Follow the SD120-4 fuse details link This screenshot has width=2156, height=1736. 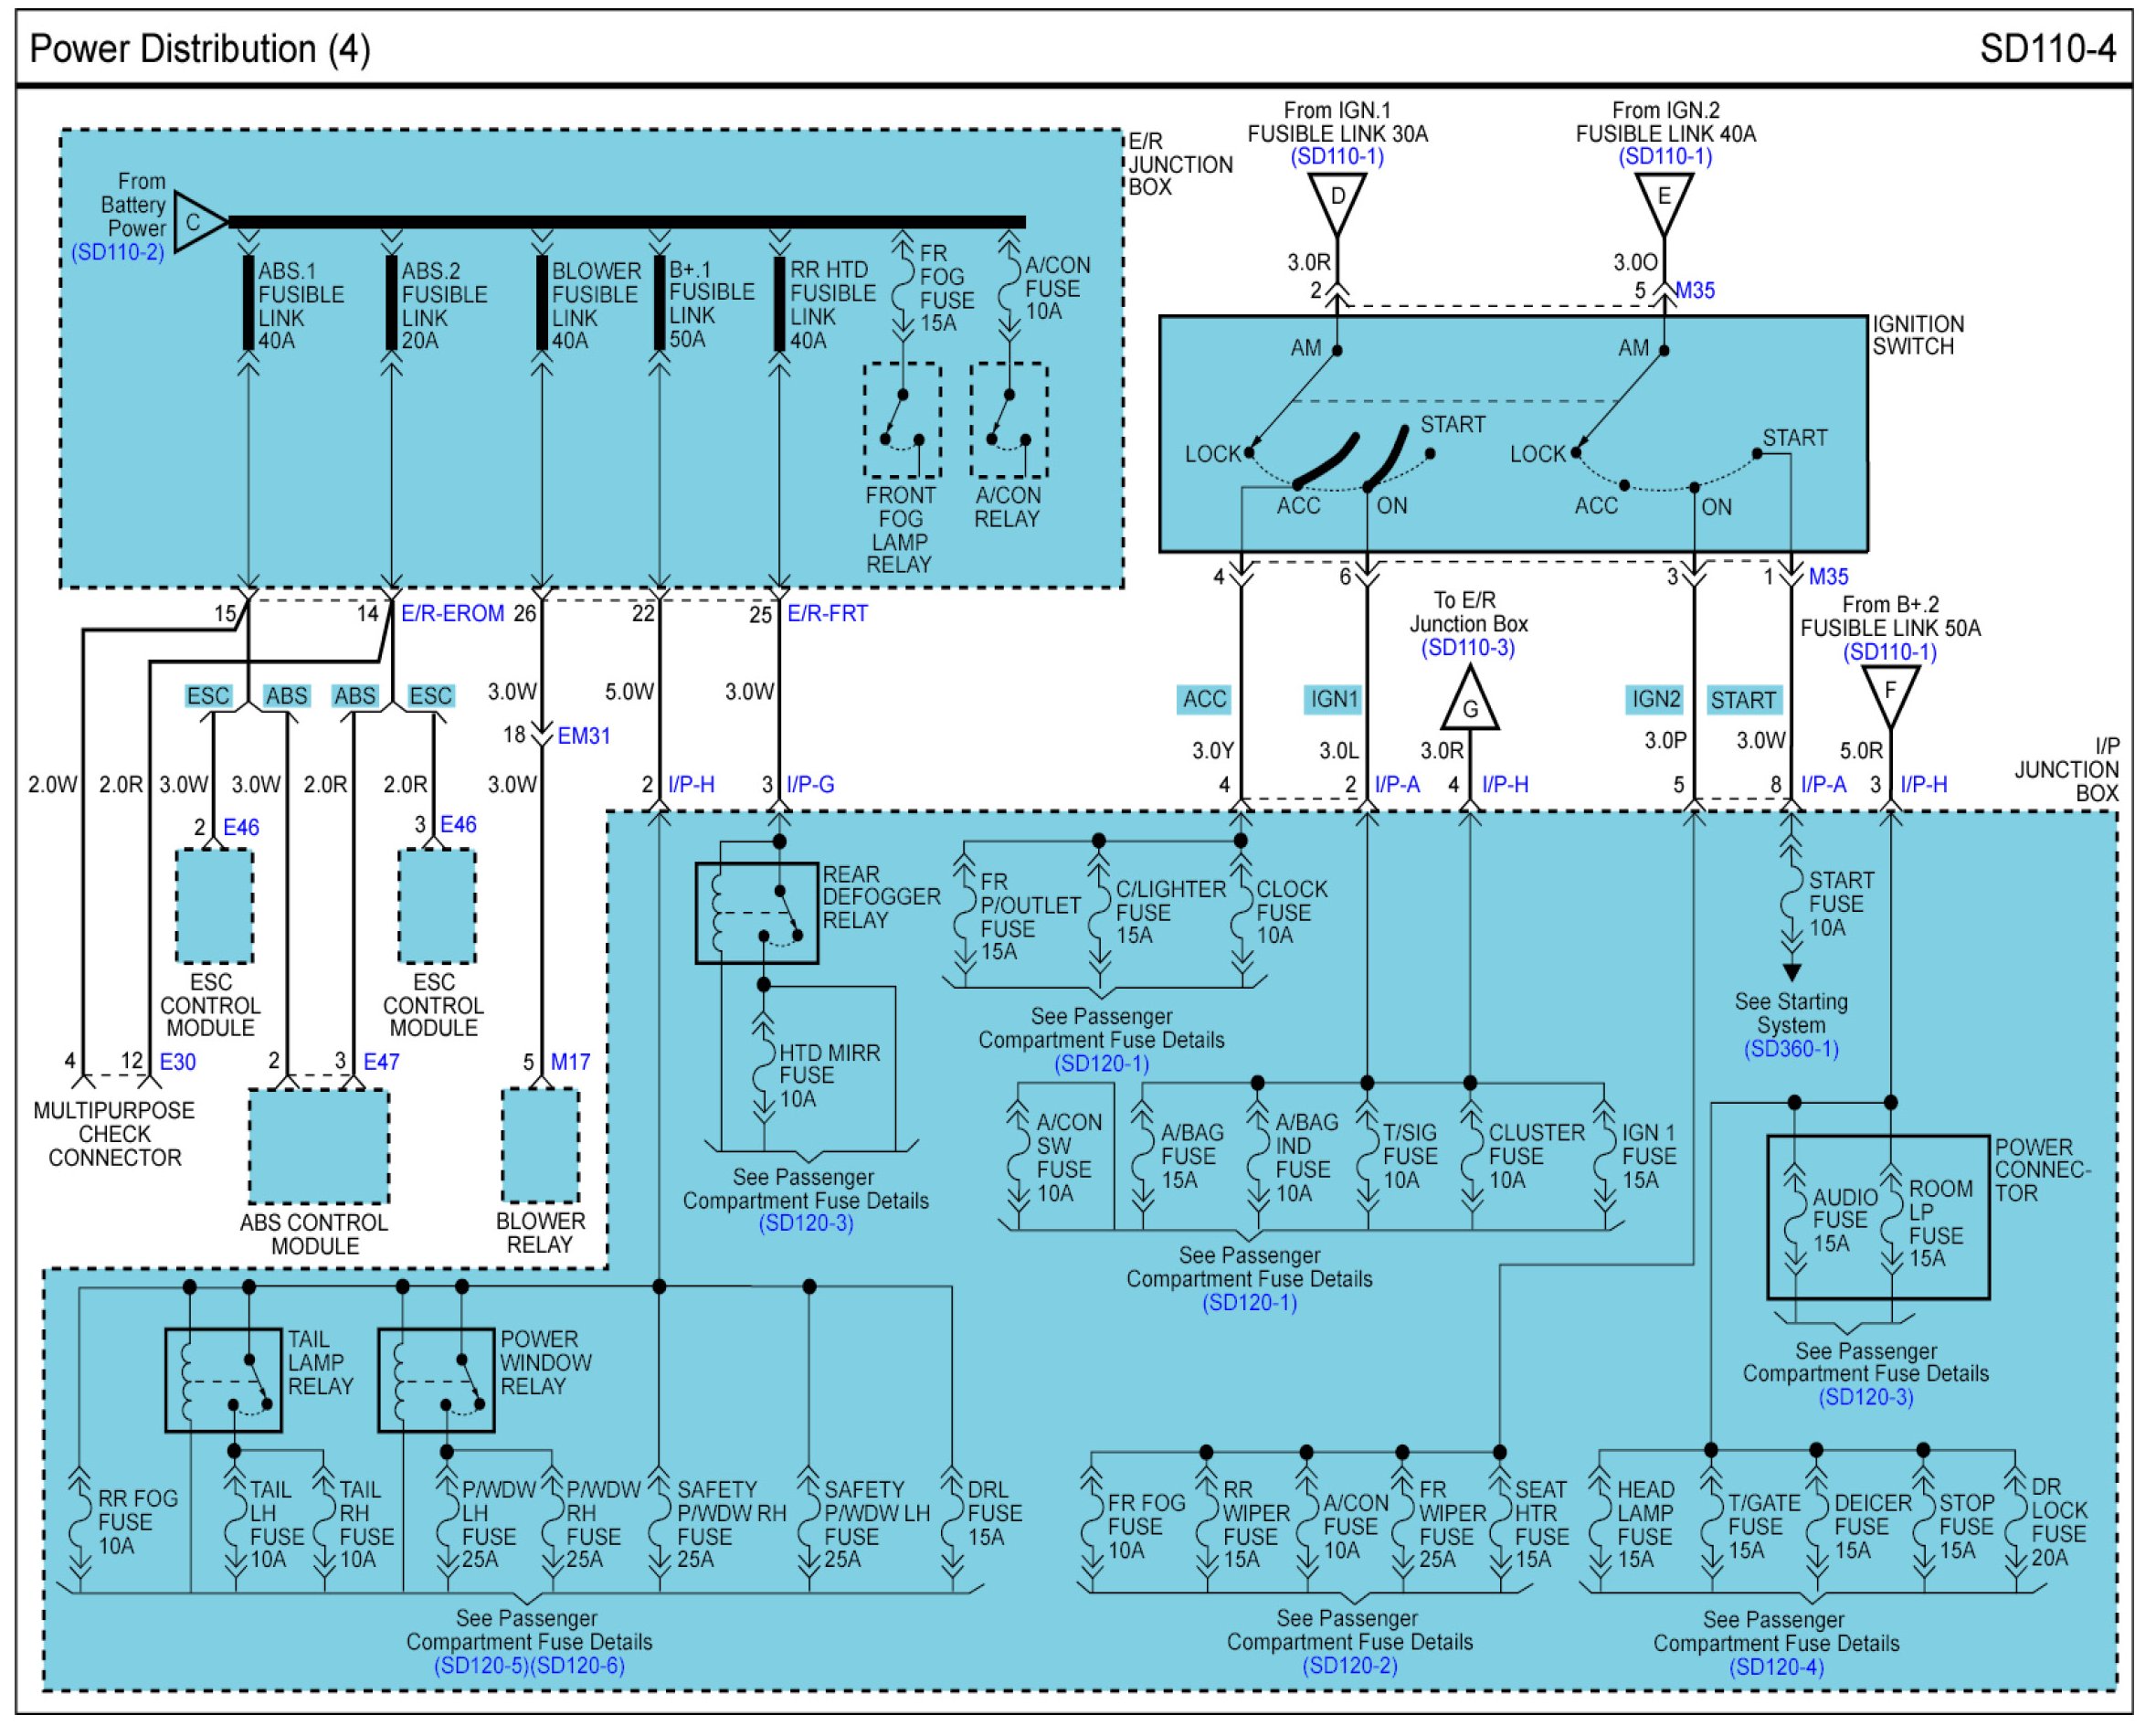(x=1776, y=1667)
